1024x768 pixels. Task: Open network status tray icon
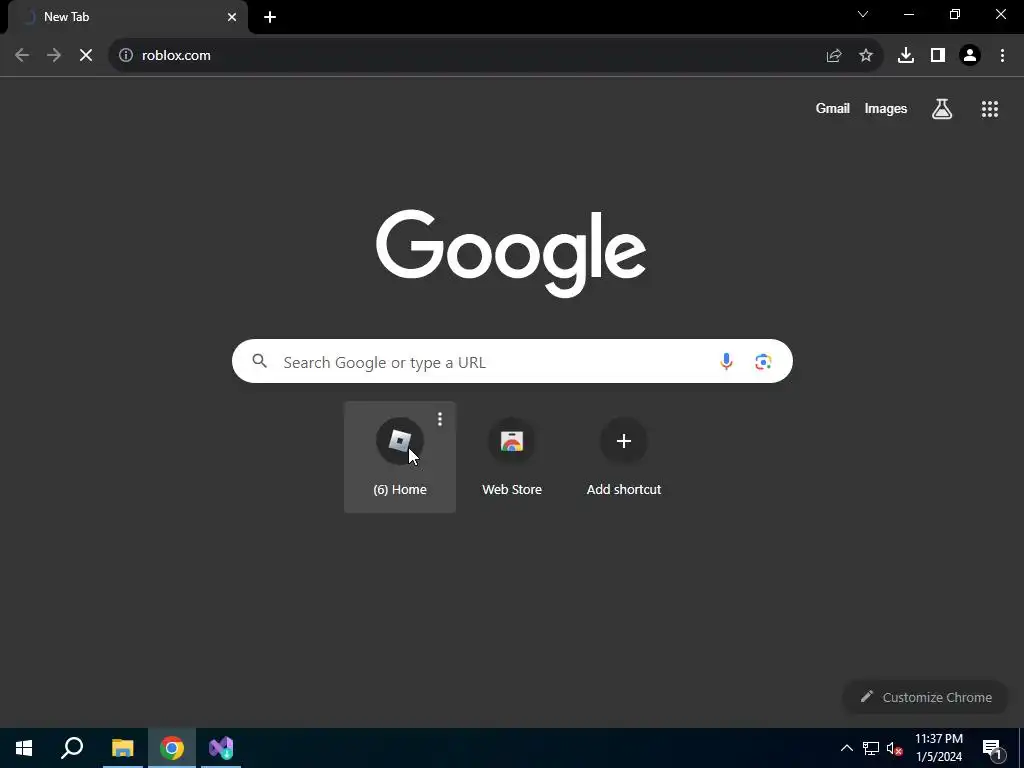click(x=871, y=748)
